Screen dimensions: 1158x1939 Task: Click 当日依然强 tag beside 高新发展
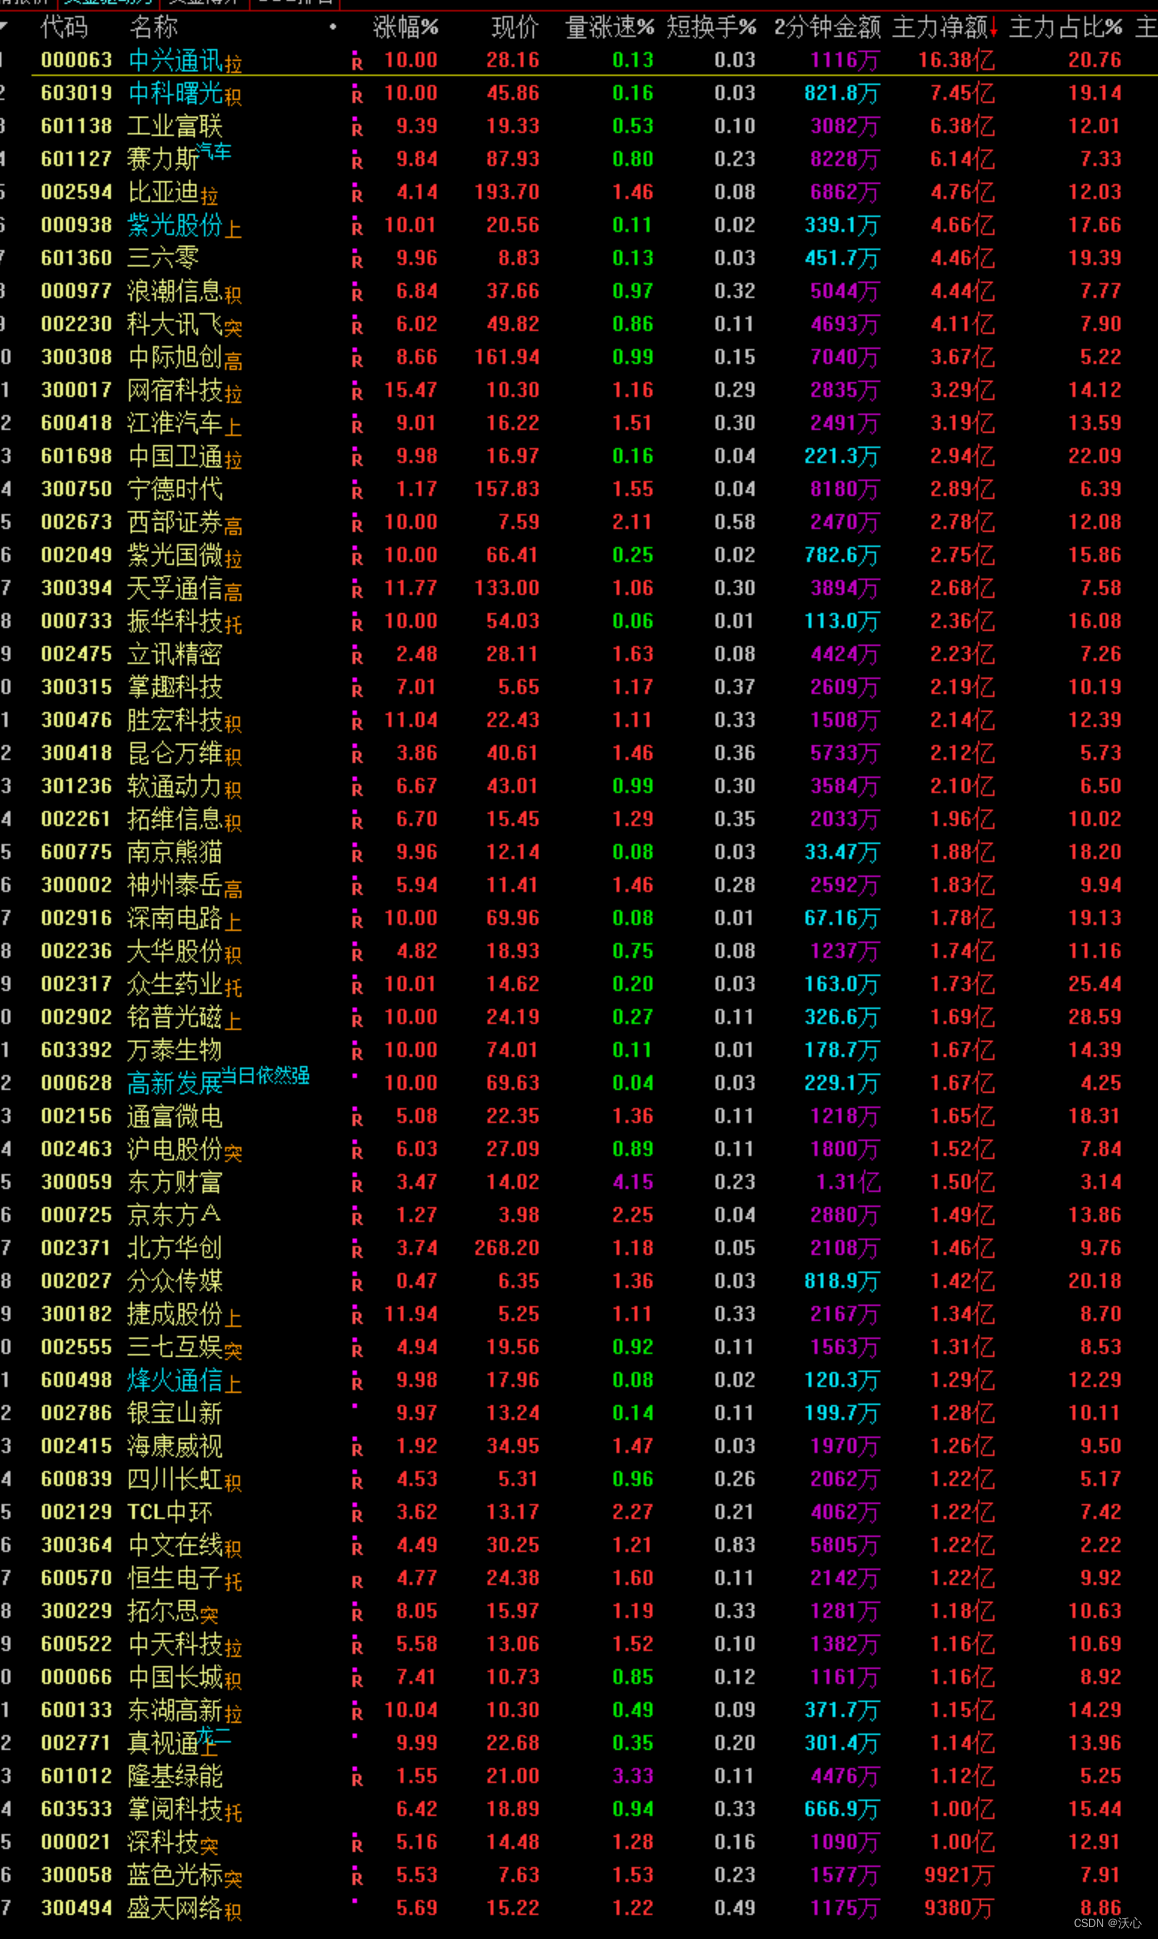265,1076
